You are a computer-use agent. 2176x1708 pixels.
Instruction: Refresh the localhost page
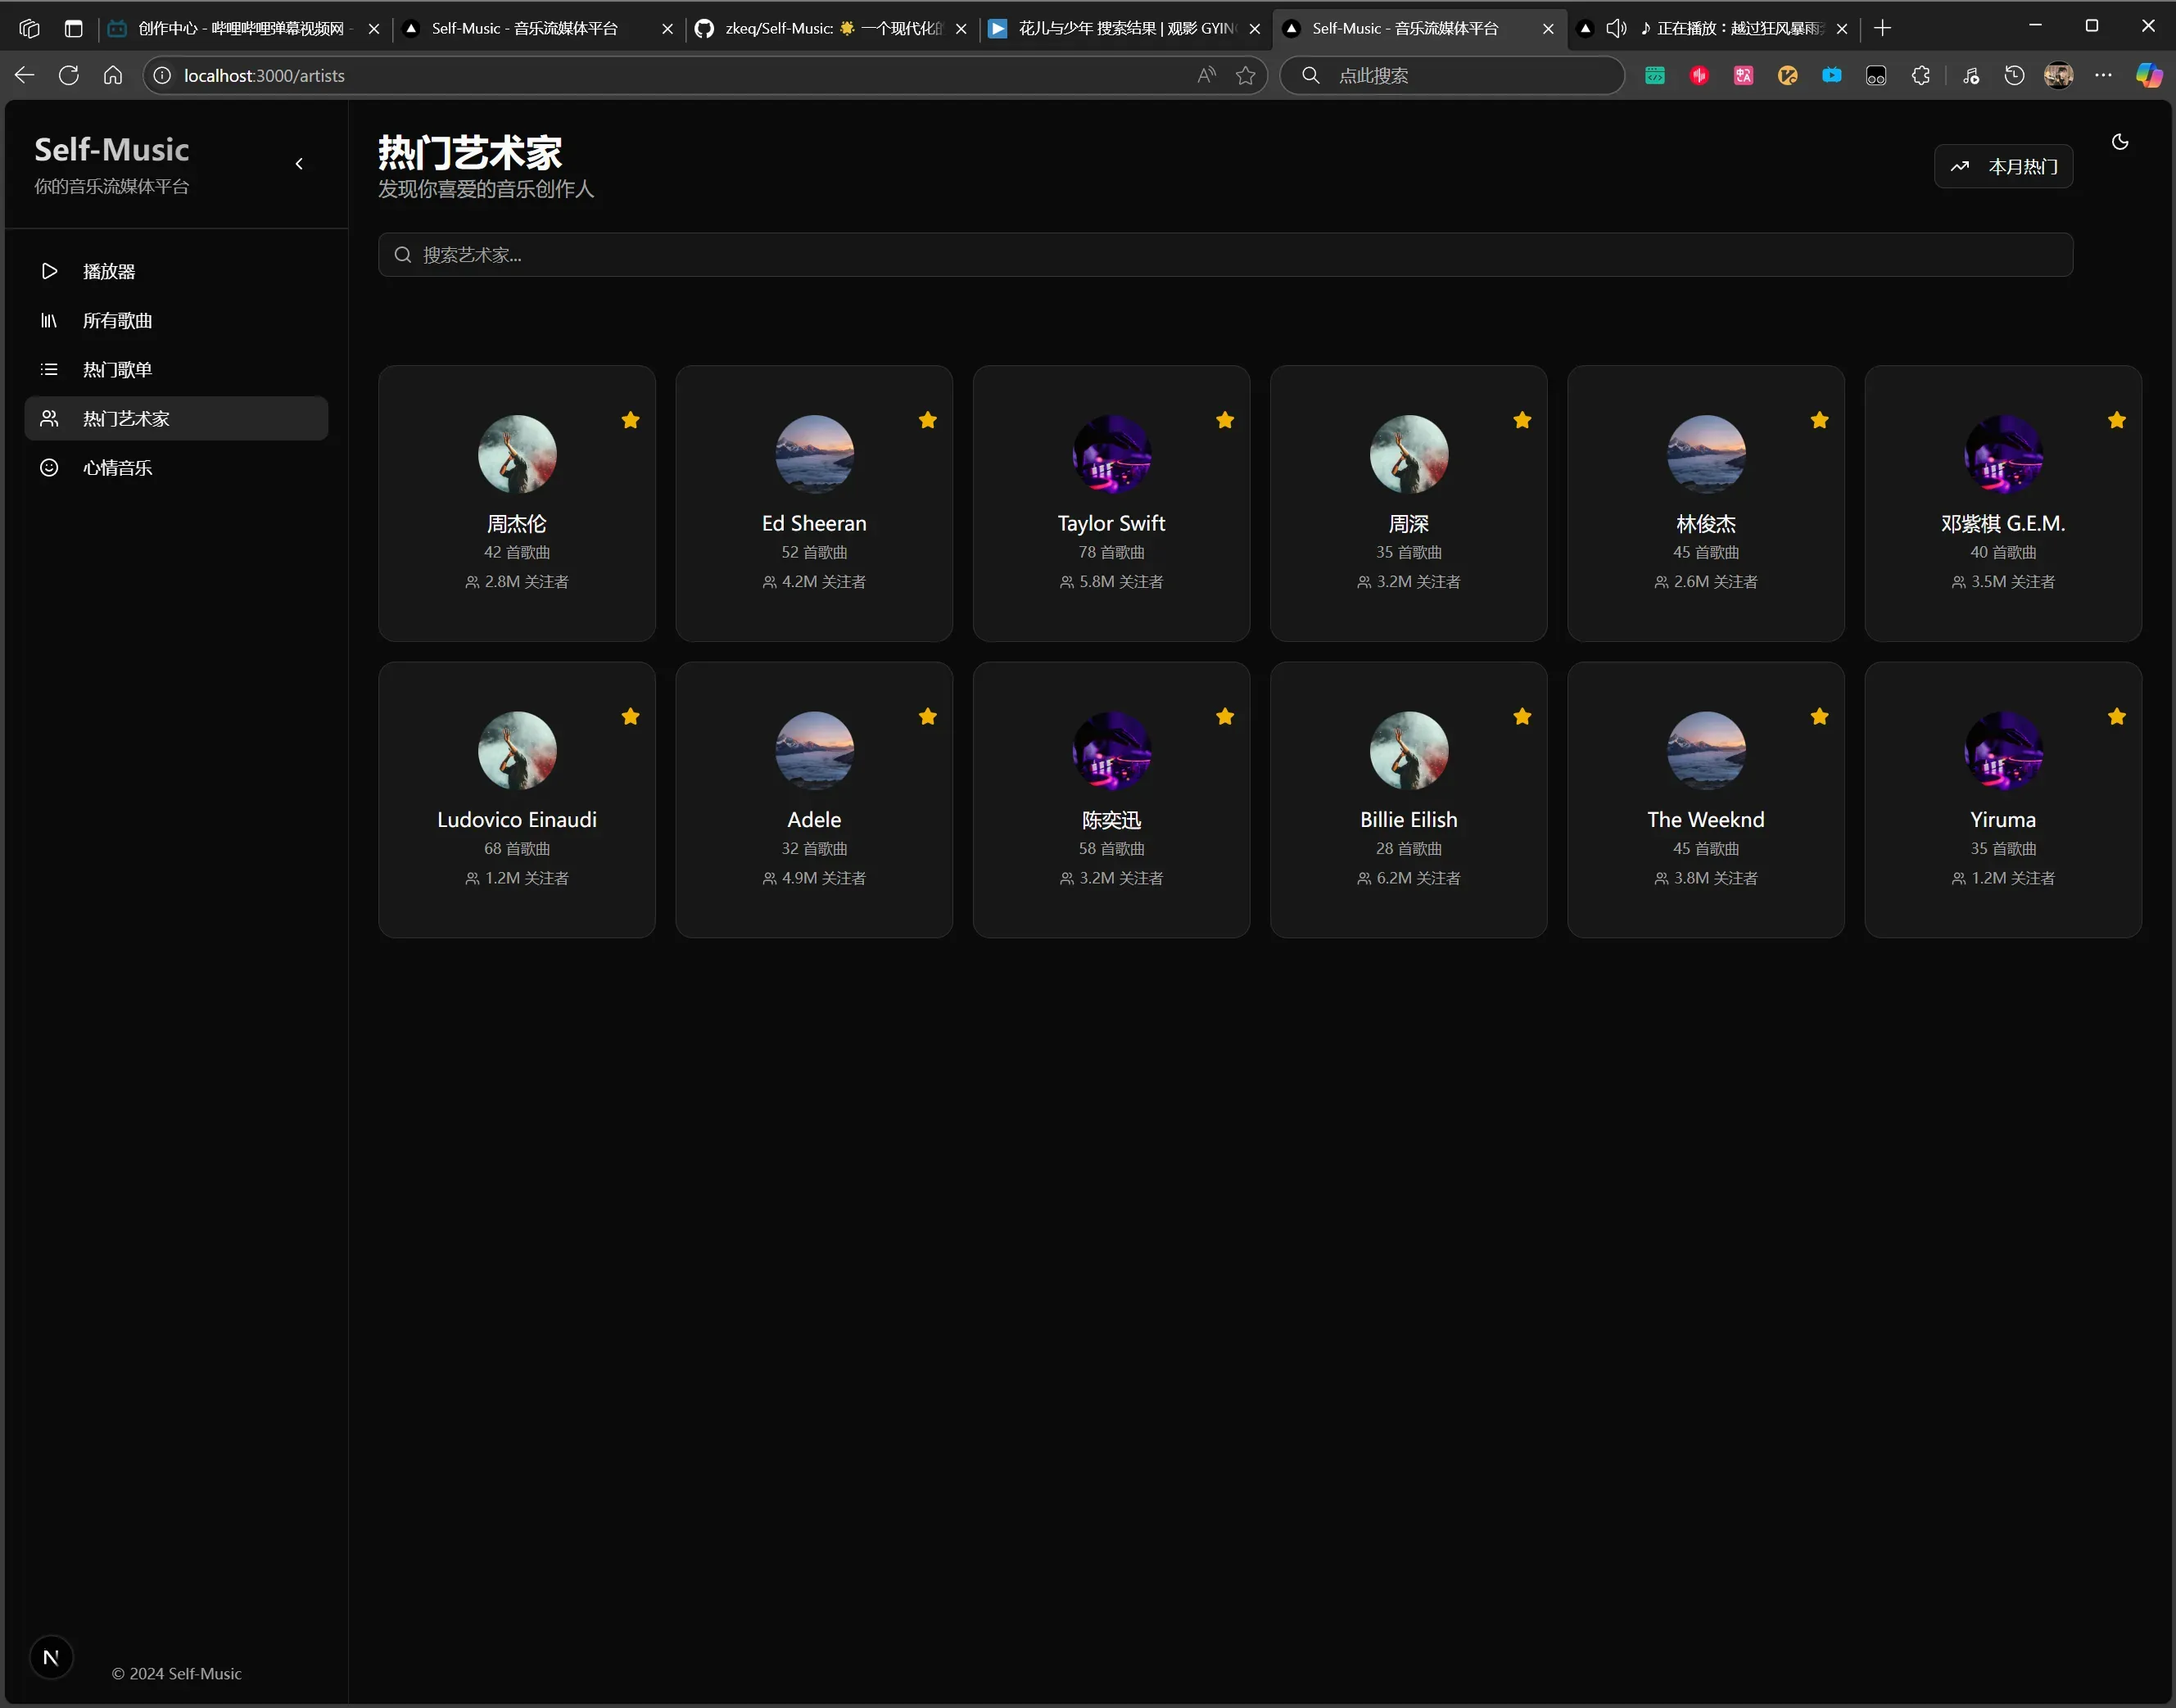[x=69, y=75]
